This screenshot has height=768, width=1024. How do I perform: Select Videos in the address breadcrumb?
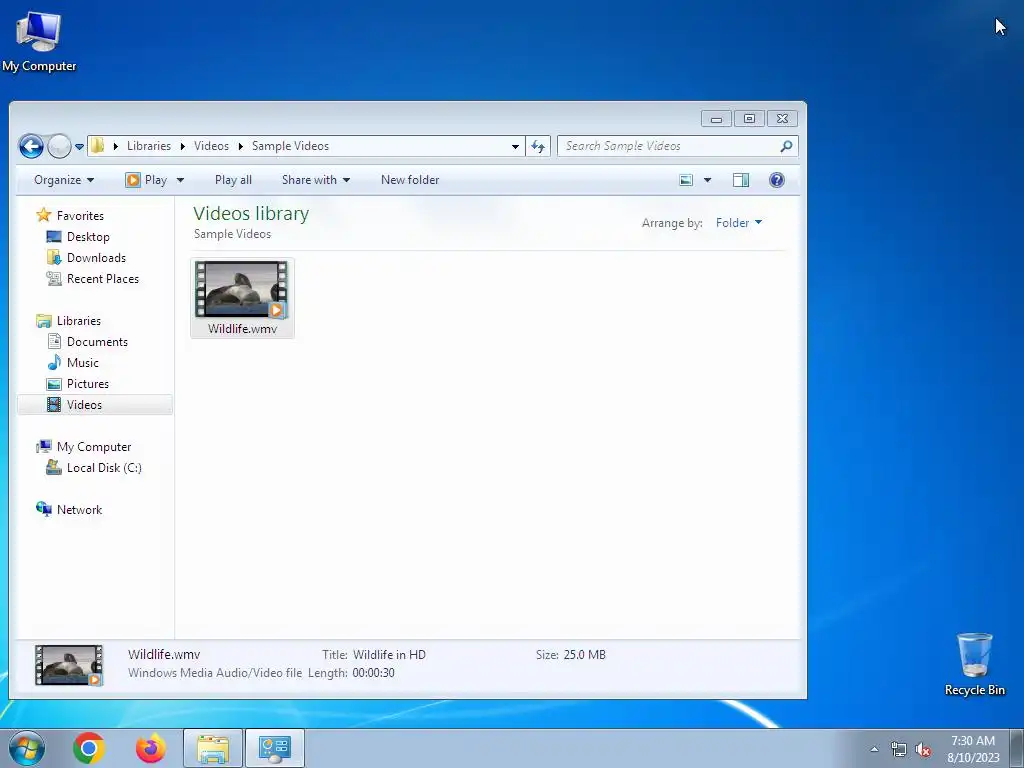click(211, 146)
